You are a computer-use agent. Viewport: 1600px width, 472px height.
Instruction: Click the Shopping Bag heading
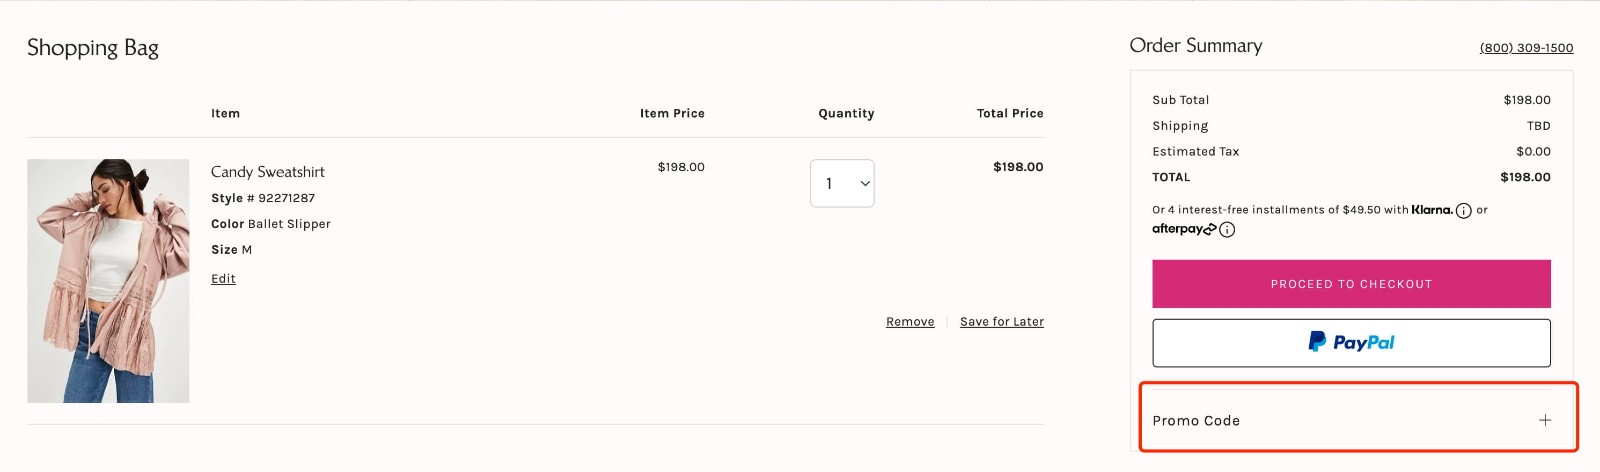point(93,48)
